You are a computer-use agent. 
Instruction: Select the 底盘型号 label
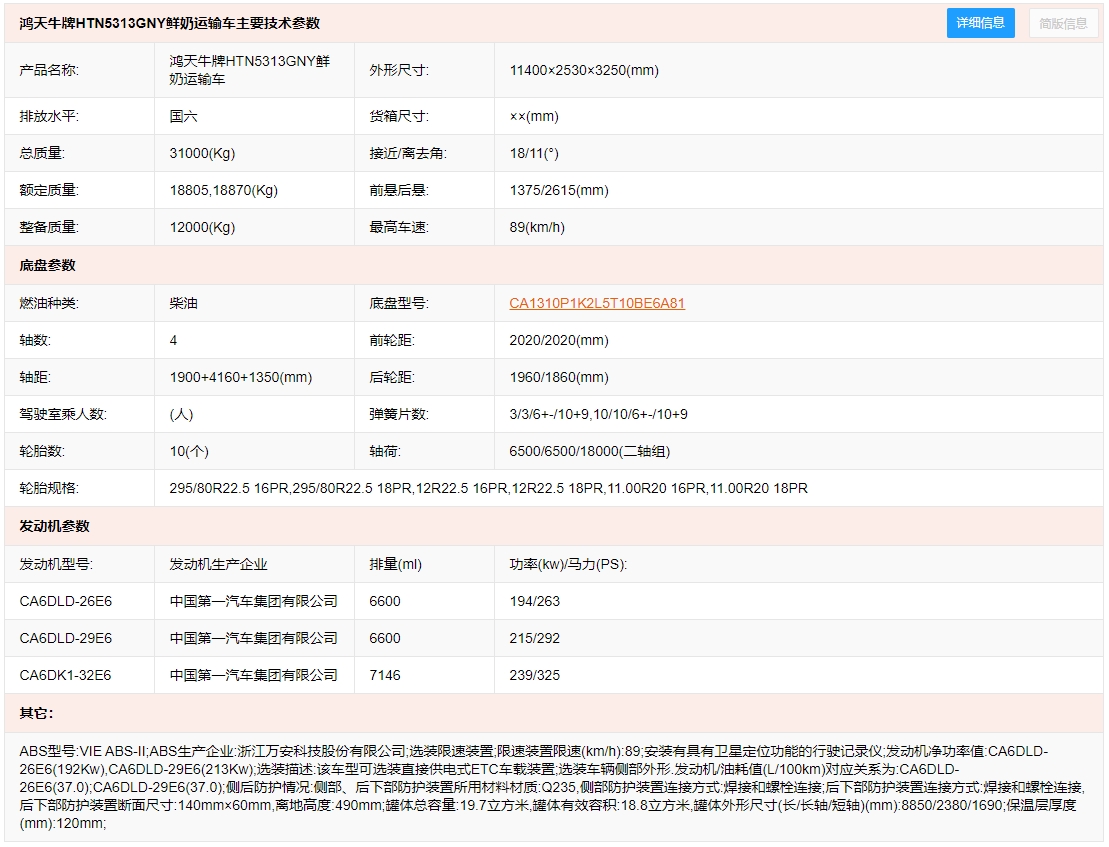pos(399,303)
